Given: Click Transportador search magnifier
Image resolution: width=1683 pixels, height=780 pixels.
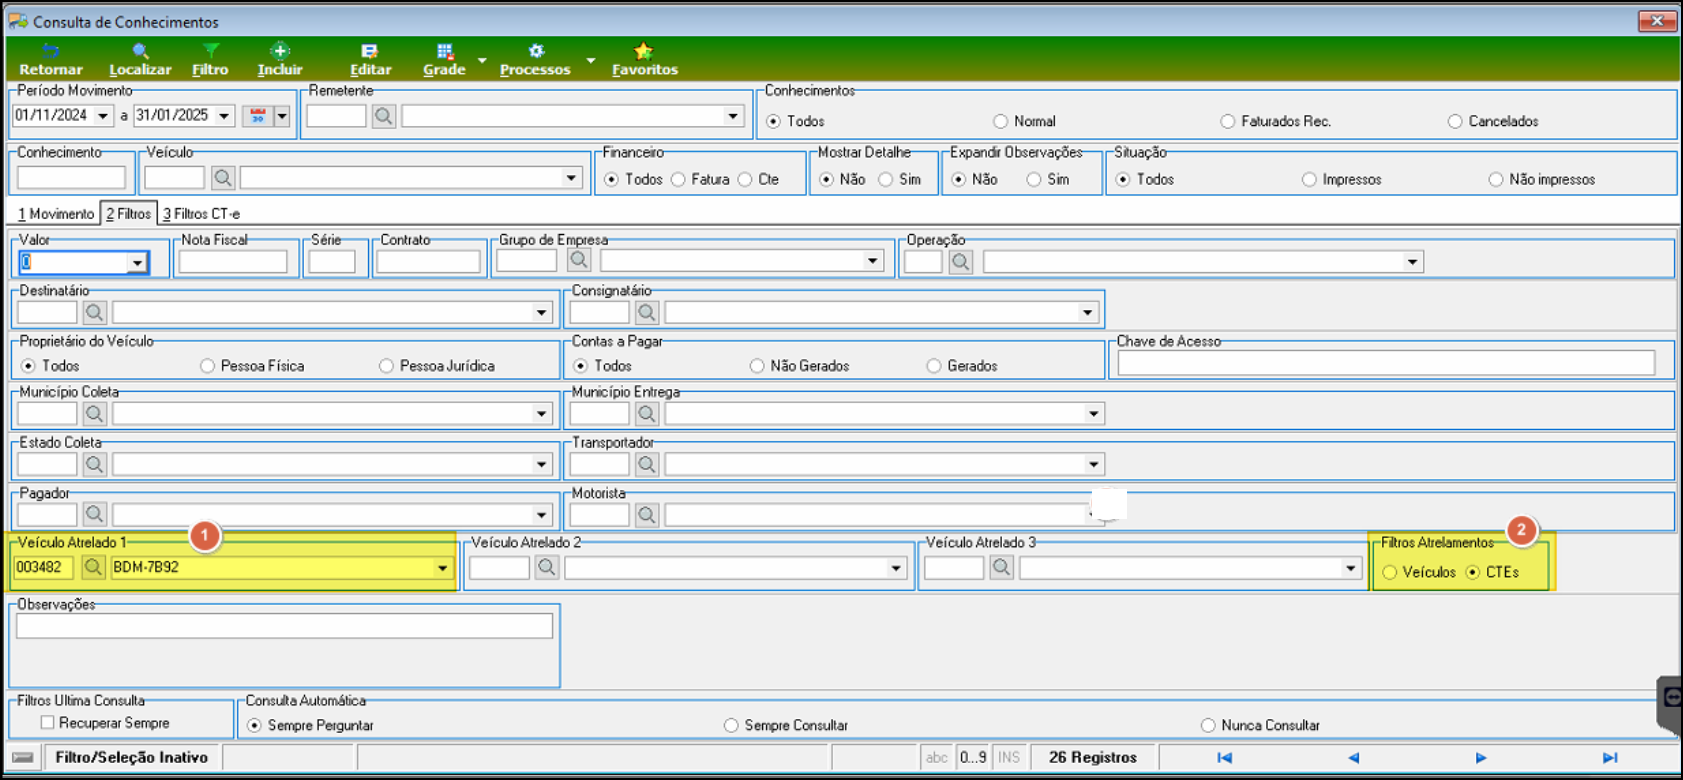Looking at the screenshot, I should coord(646,464).
